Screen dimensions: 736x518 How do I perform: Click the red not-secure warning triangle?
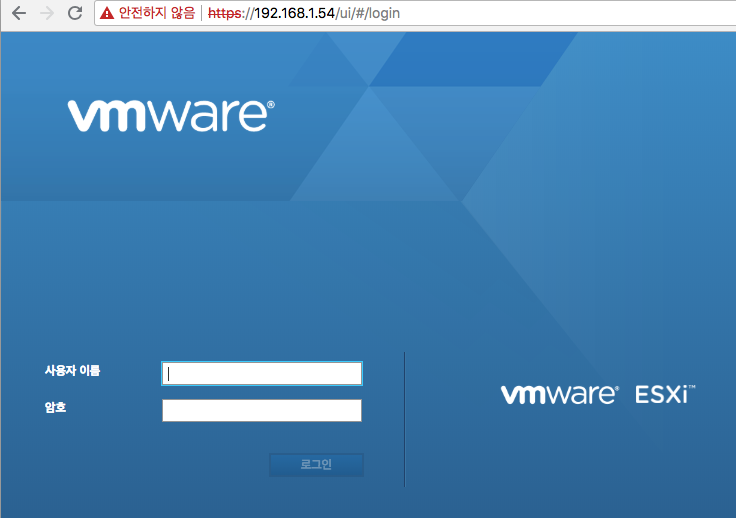[107, 13]
